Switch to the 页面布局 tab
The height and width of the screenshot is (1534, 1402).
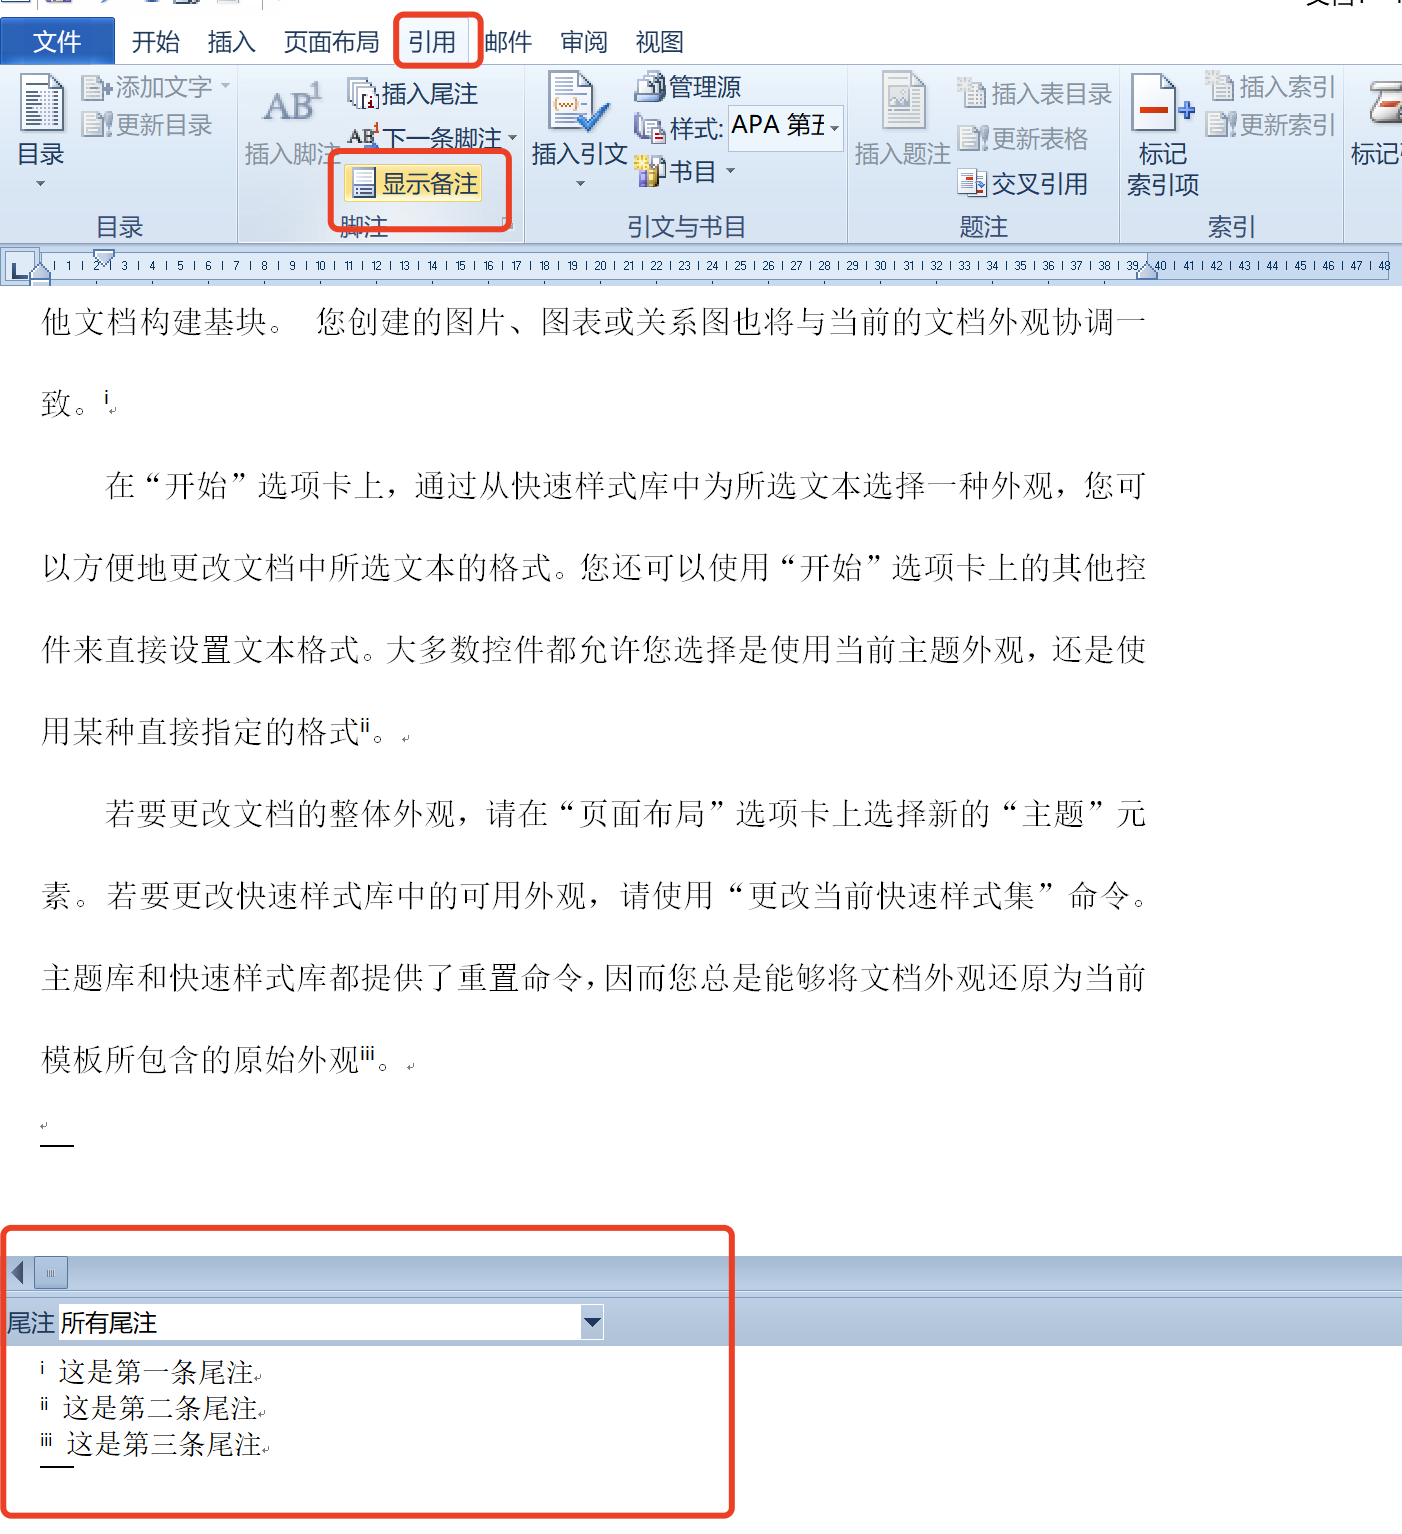coord(332,42)
